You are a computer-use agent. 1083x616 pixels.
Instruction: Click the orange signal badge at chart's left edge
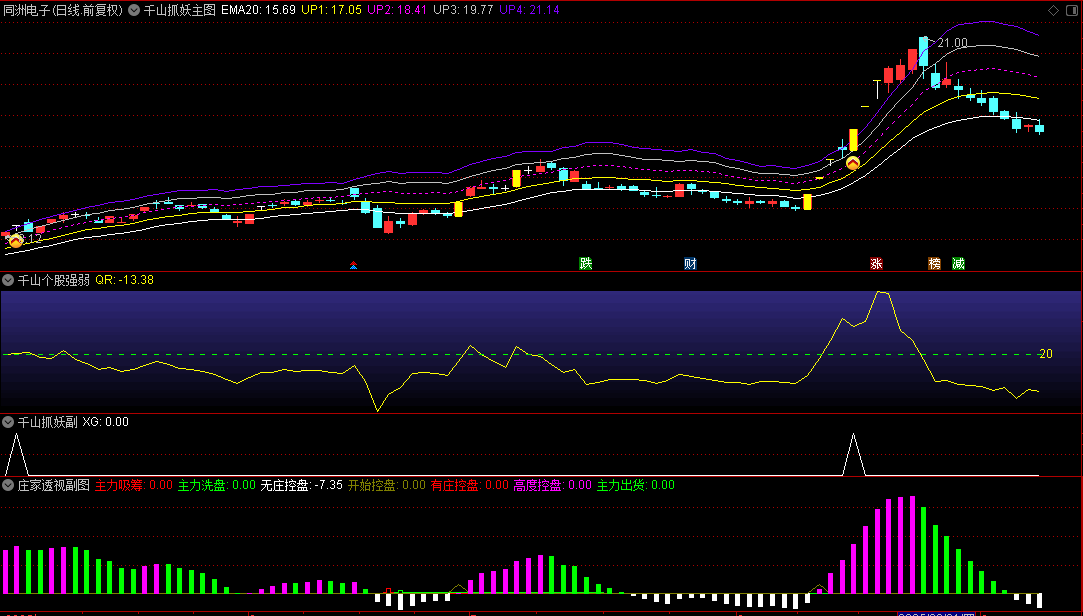pyautogui.click(x=16, y=241)
